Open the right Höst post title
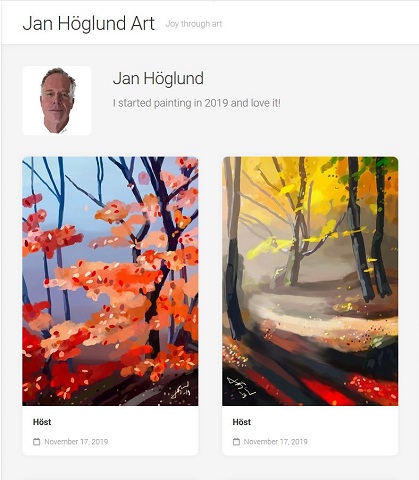The width and height of the screenshot is (419, 480). tap(242, 422)
